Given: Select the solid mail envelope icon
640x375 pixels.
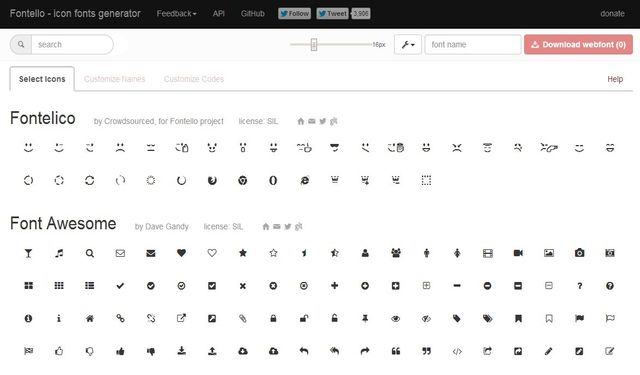Looking at the screenshot, I should 151,253.
